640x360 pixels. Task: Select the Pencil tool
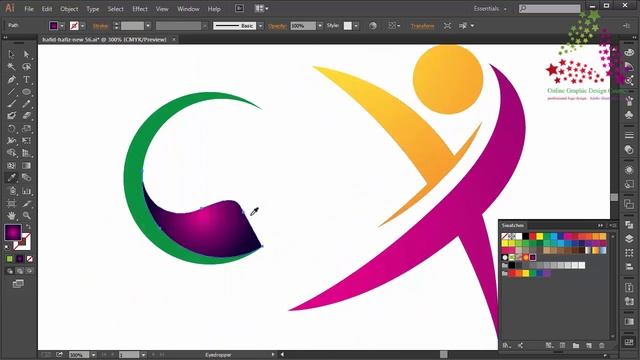point(27,104)
